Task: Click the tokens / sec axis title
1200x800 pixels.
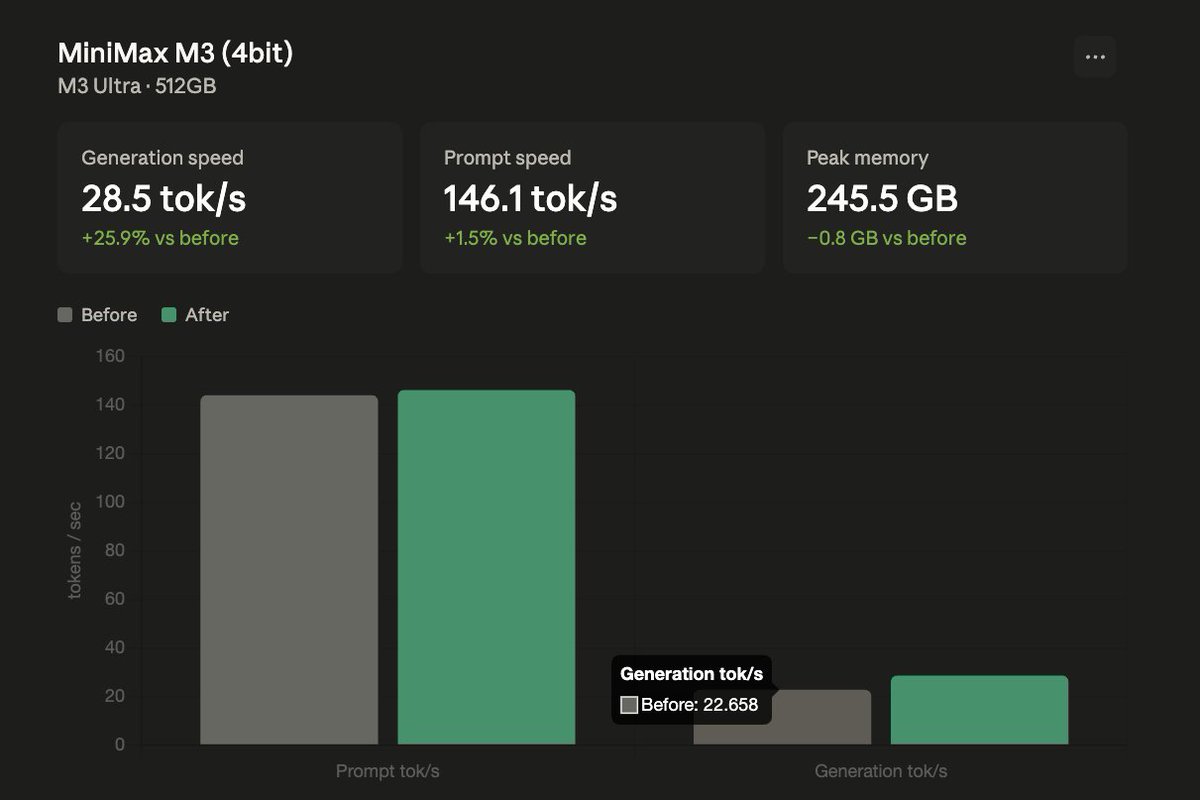Action: [75, 550]
